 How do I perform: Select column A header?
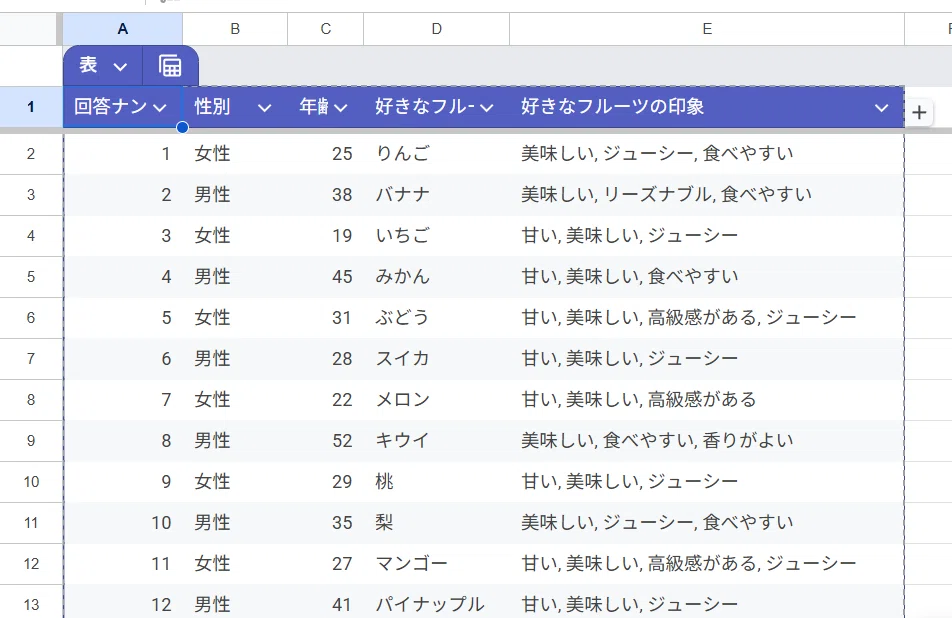coord(123,29)
